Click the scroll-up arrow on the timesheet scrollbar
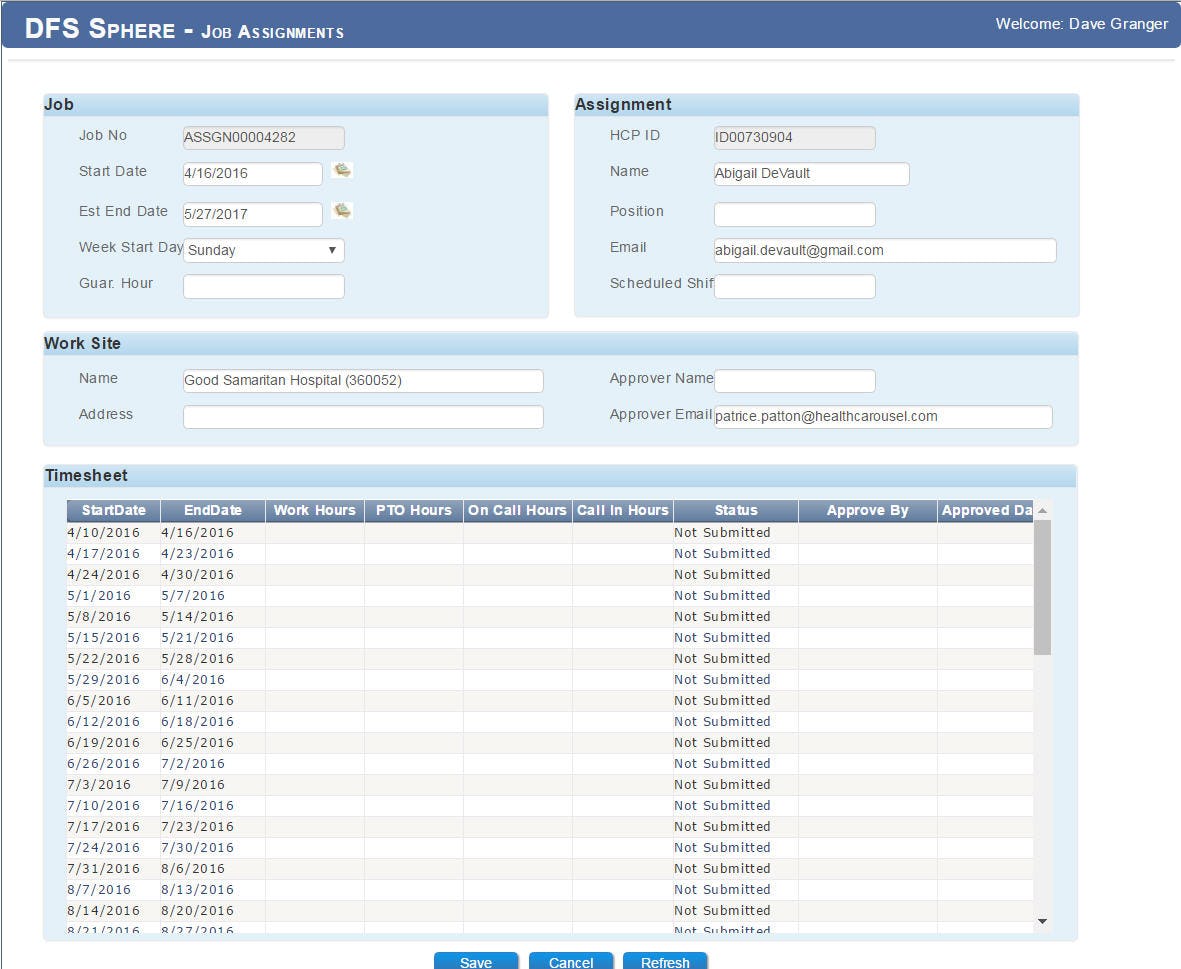Screen dimensions: 1181x969 point(1042,510)
